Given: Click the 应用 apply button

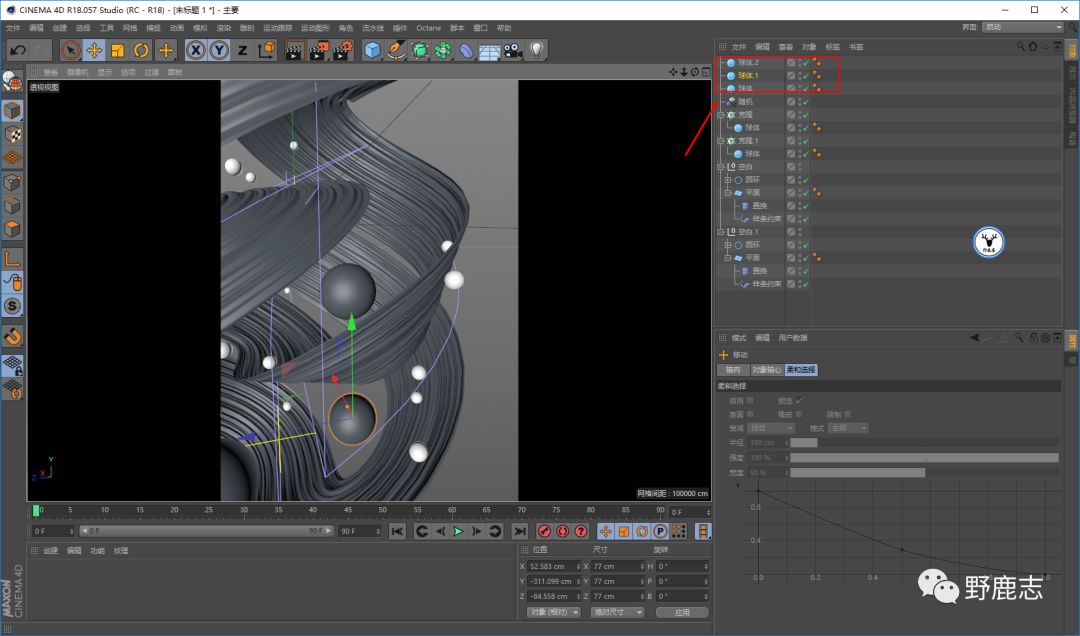Looking at the screenshot, I should coord(682,612).
